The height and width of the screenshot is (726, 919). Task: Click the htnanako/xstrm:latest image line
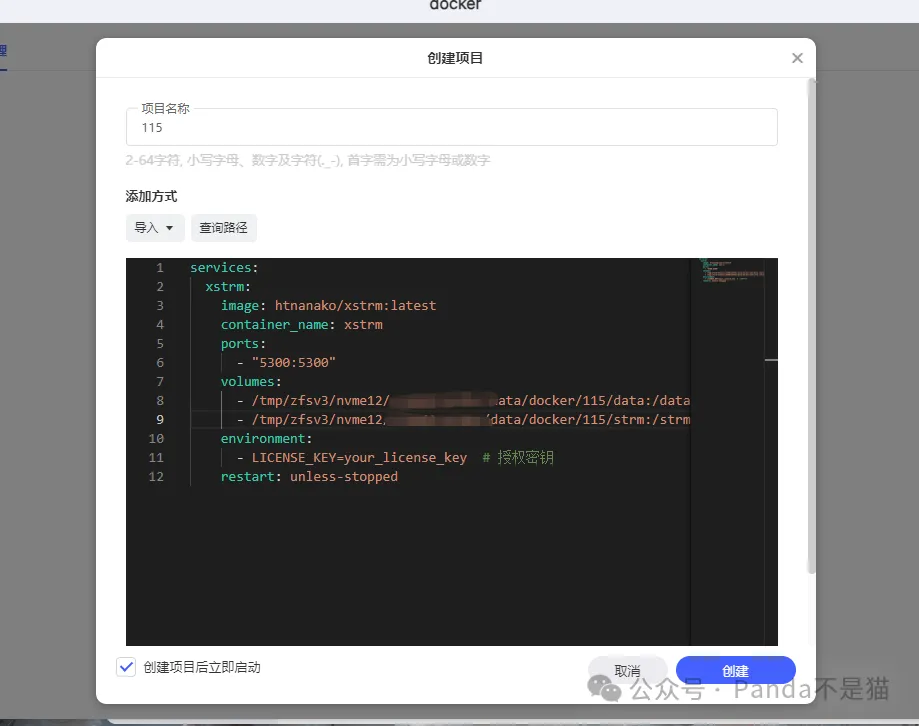(x=326, y=305)
